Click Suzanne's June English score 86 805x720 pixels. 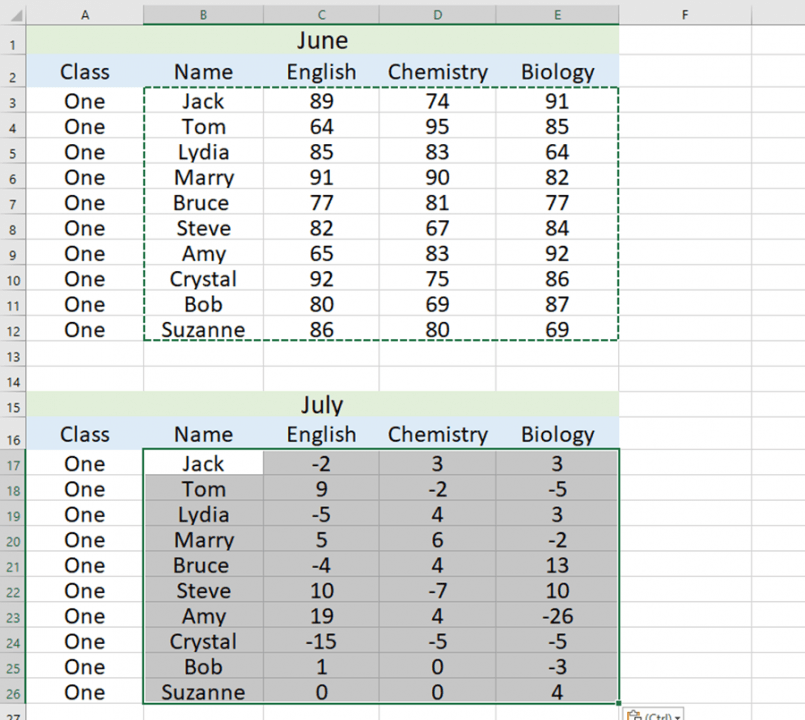[x=321, y=329]
